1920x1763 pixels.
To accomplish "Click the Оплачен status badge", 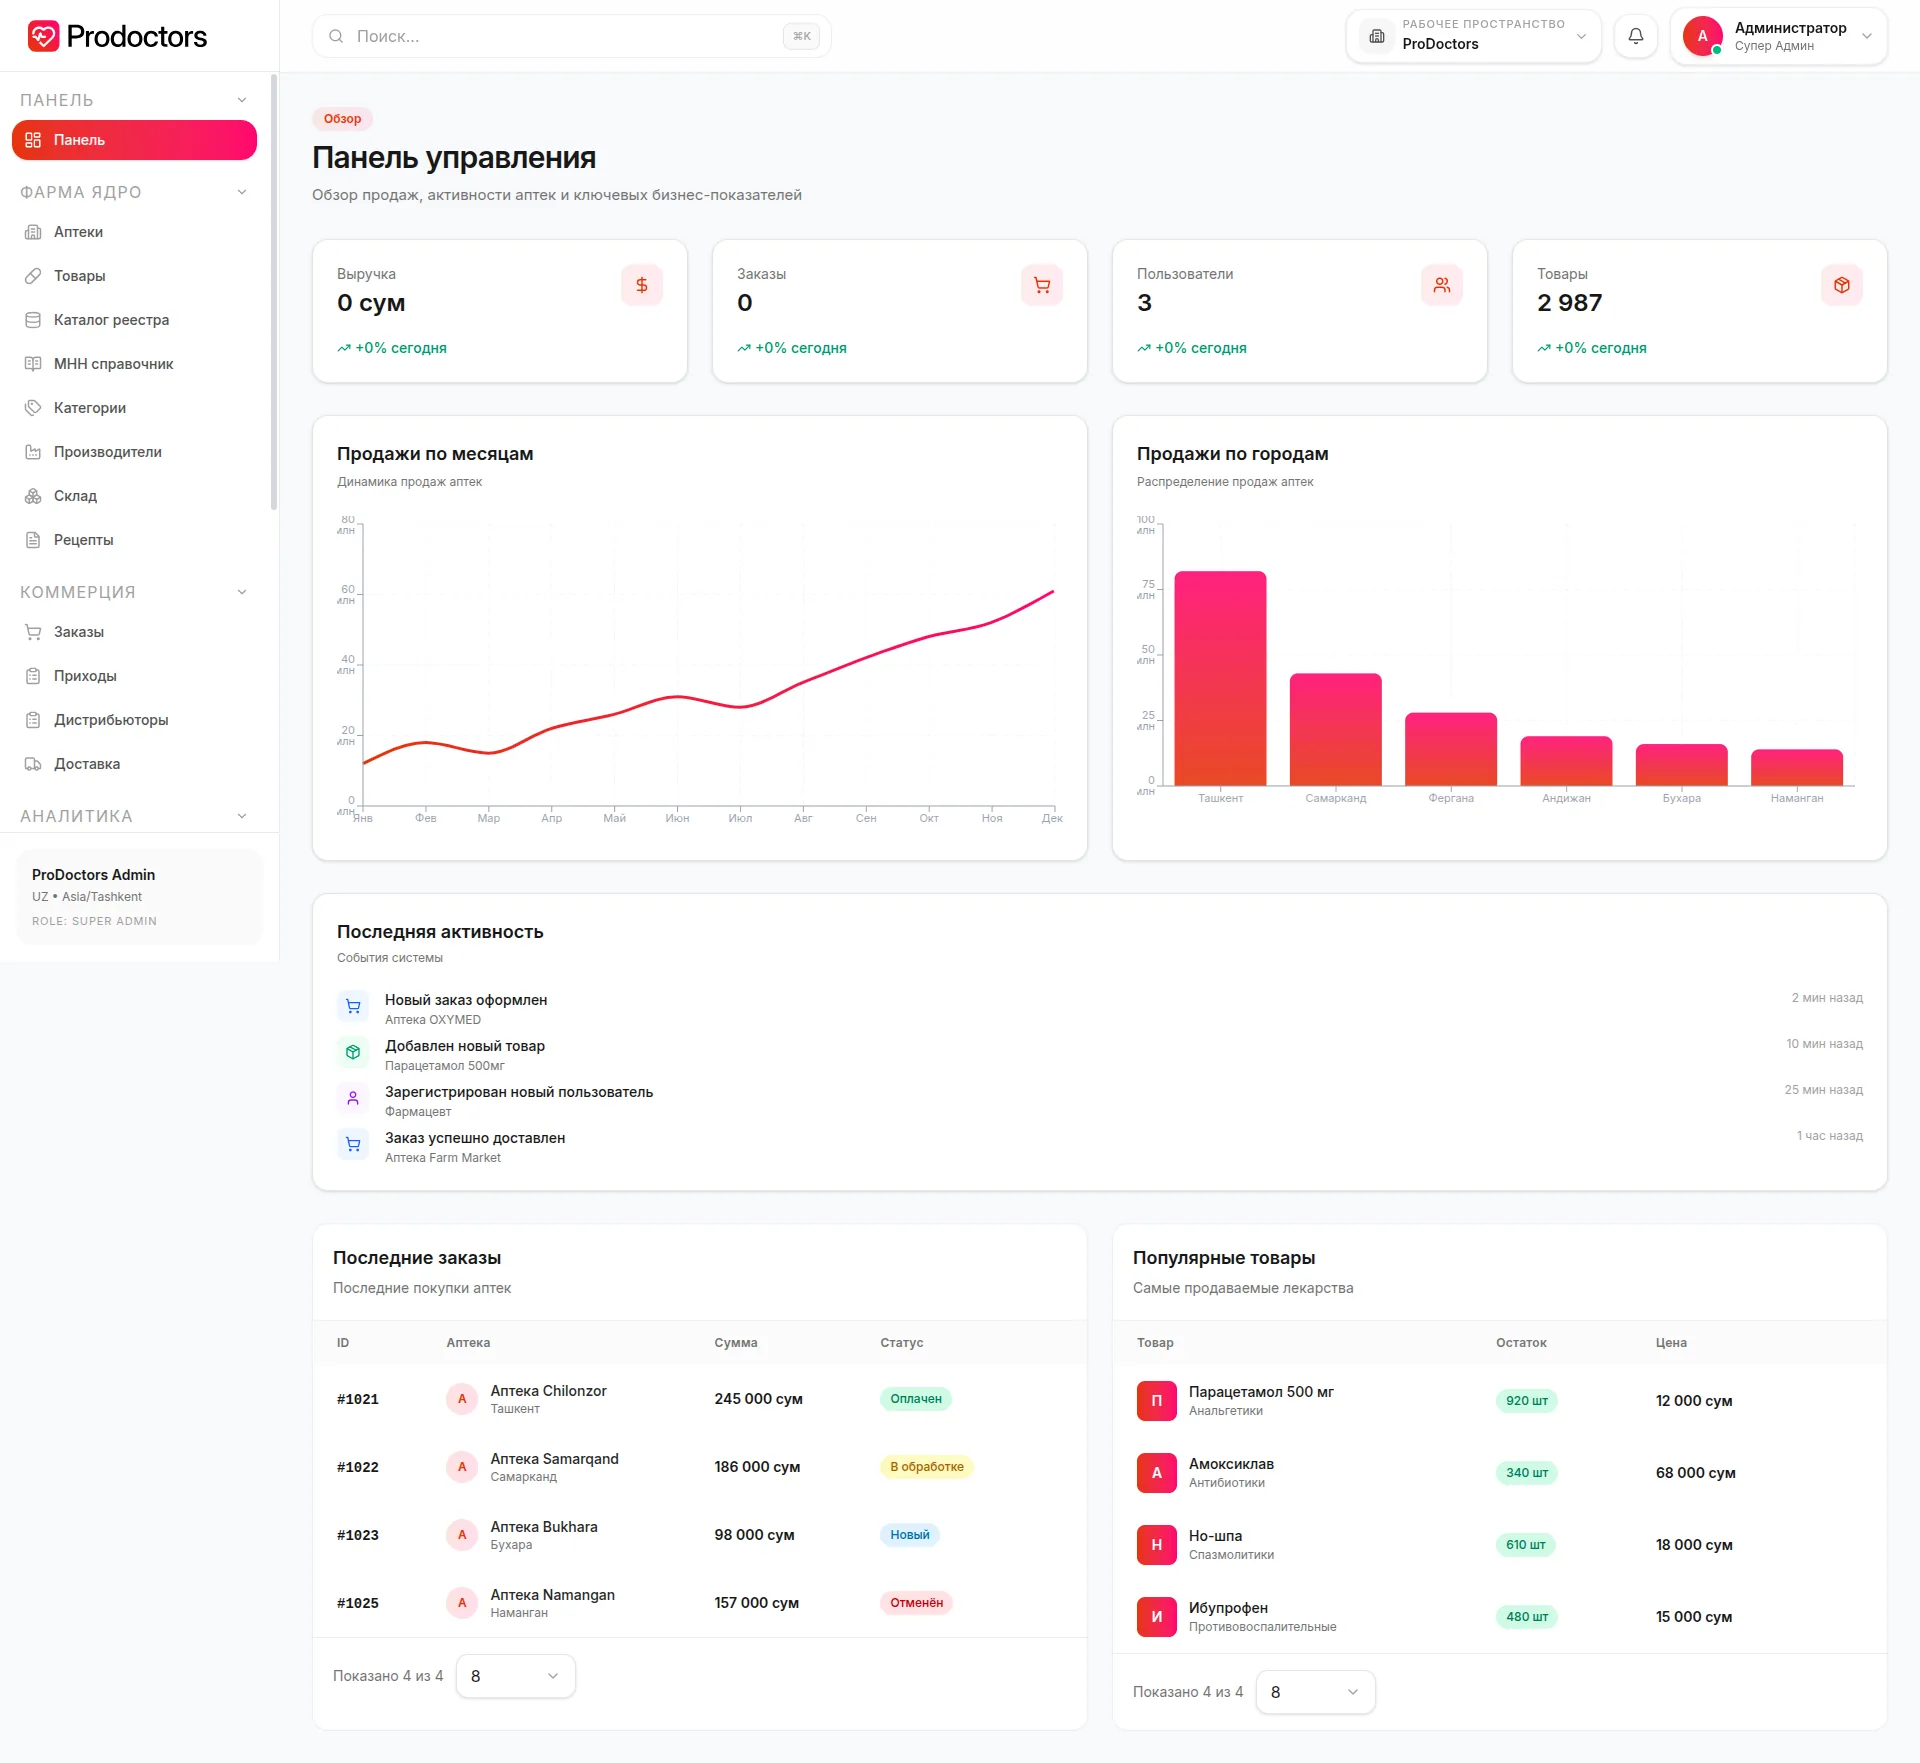I will 916,1399.
